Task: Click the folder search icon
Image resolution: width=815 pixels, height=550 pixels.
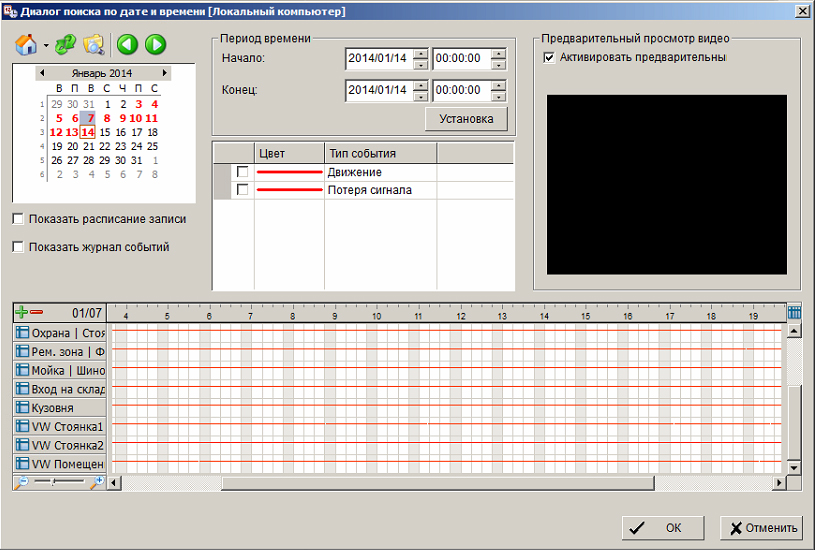Action: pos(93,44)
